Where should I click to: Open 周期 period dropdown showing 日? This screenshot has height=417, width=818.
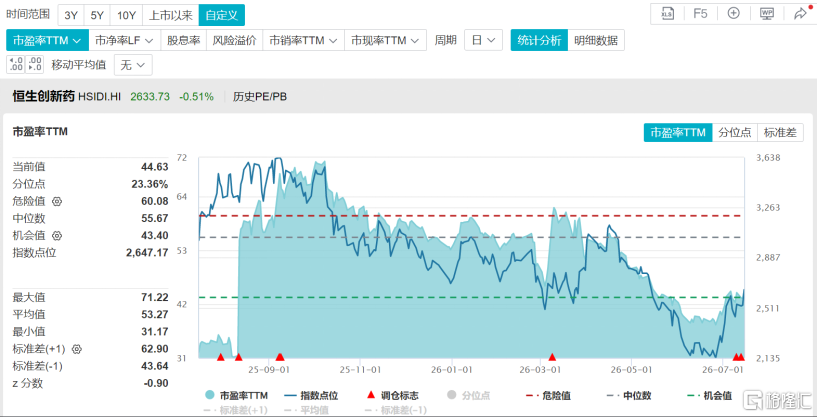coord(483,40)
